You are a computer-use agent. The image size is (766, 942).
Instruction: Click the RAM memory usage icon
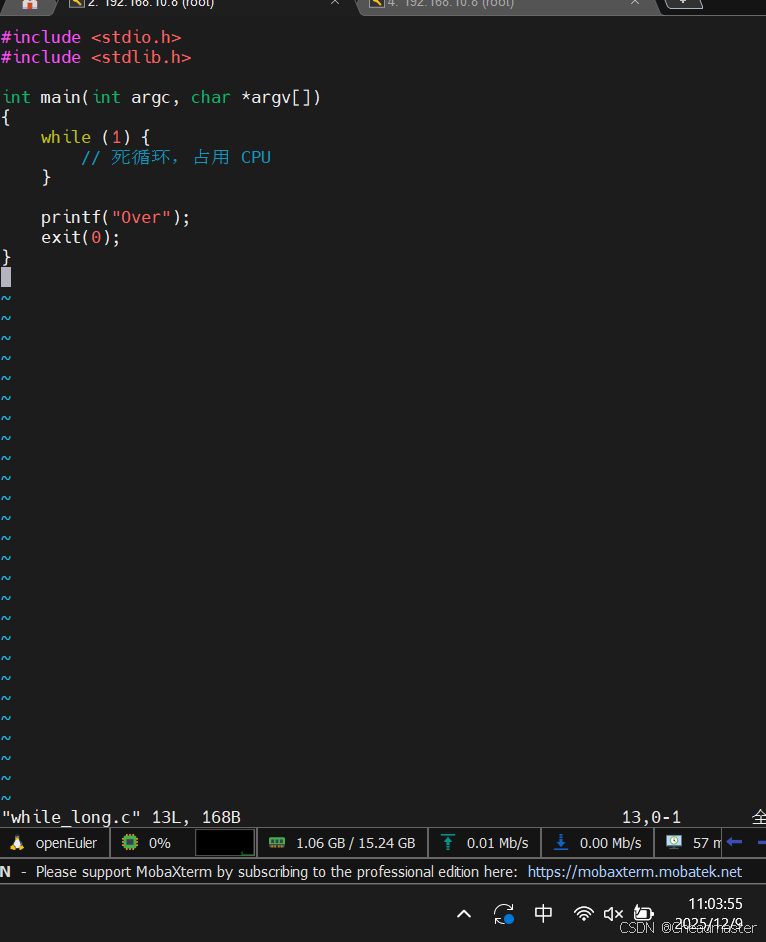point(277,843)
